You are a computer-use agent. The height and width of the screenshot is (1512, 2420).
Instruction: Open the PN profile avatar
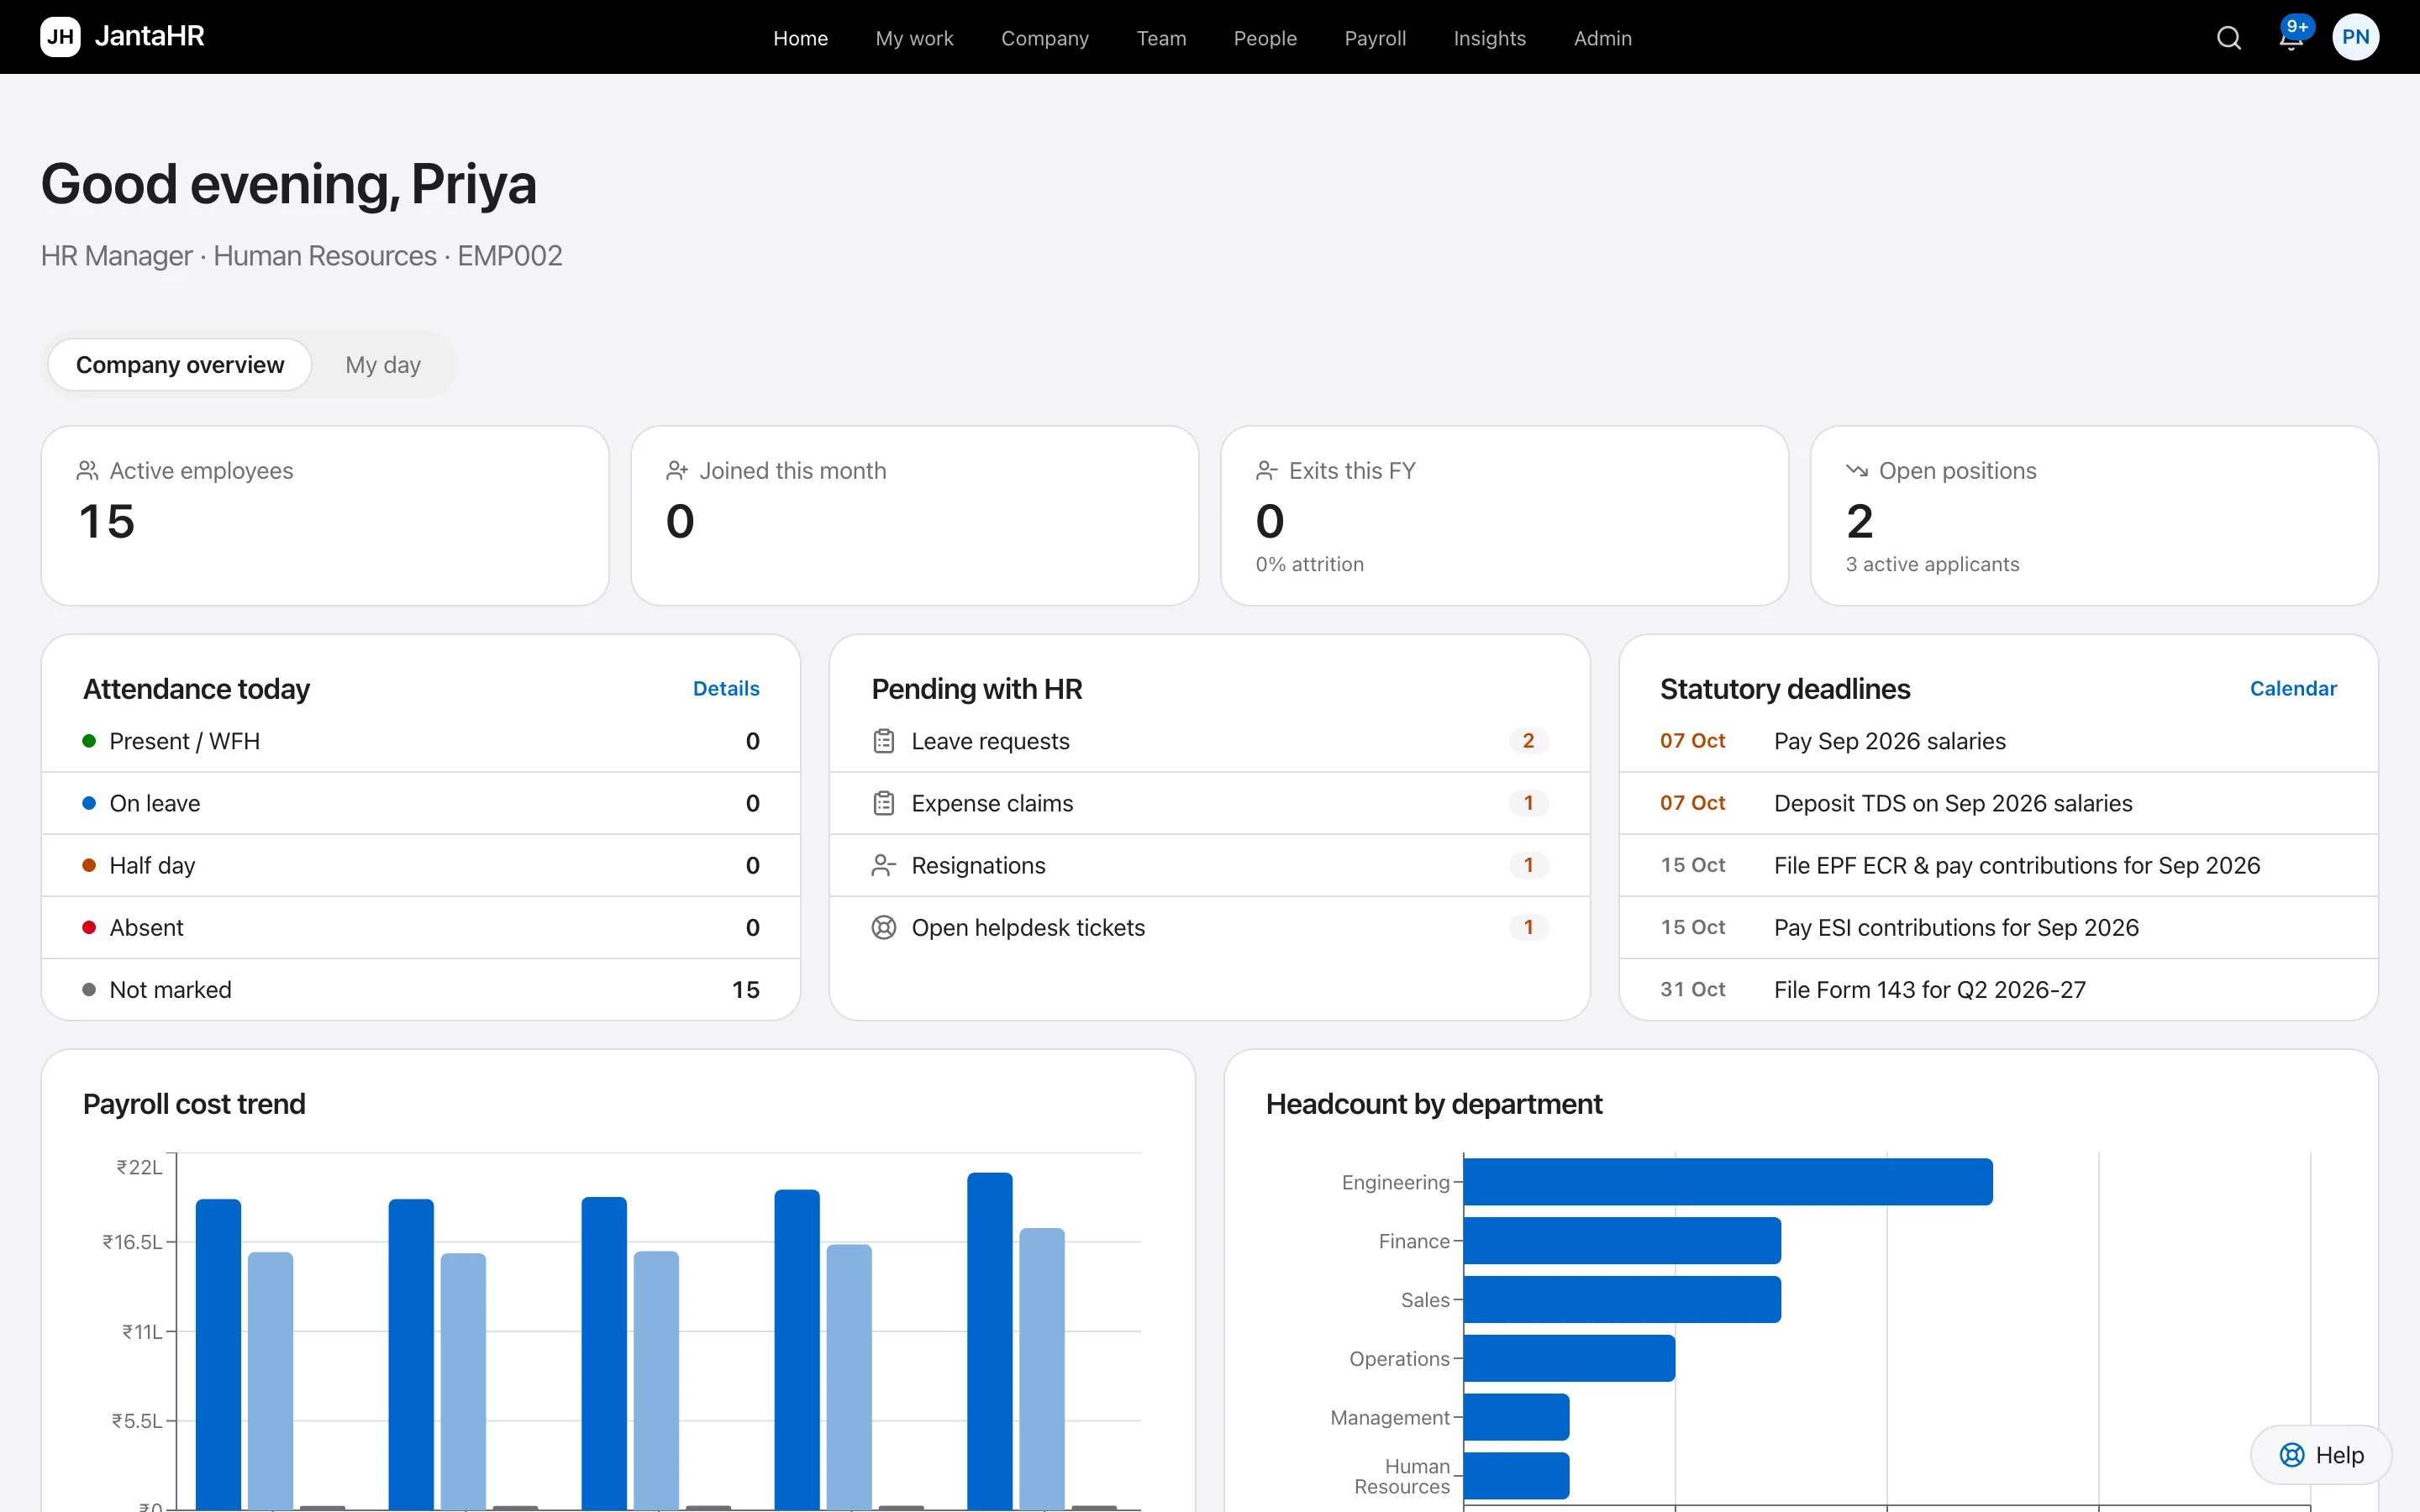tap(2355, 37)
